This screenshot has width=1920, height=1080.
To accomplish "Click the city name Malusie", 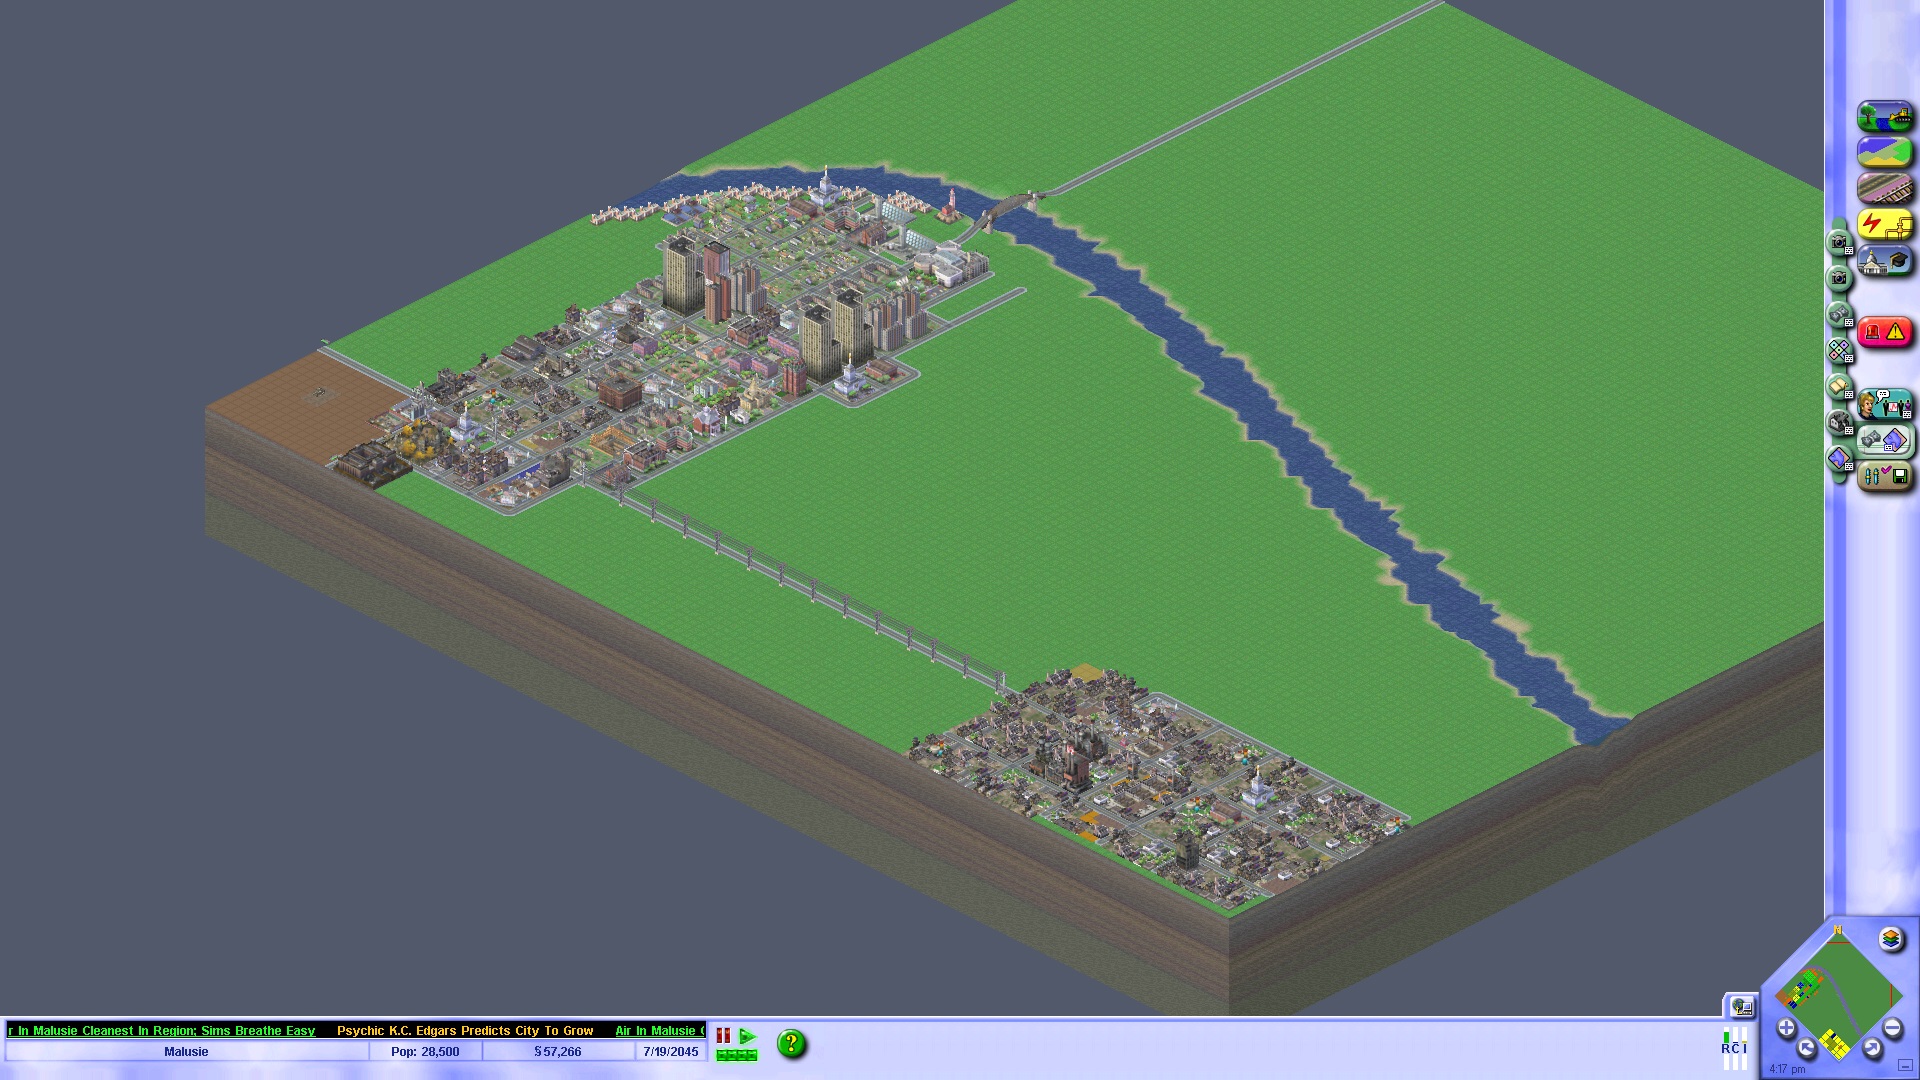I will click(186, 1052).
